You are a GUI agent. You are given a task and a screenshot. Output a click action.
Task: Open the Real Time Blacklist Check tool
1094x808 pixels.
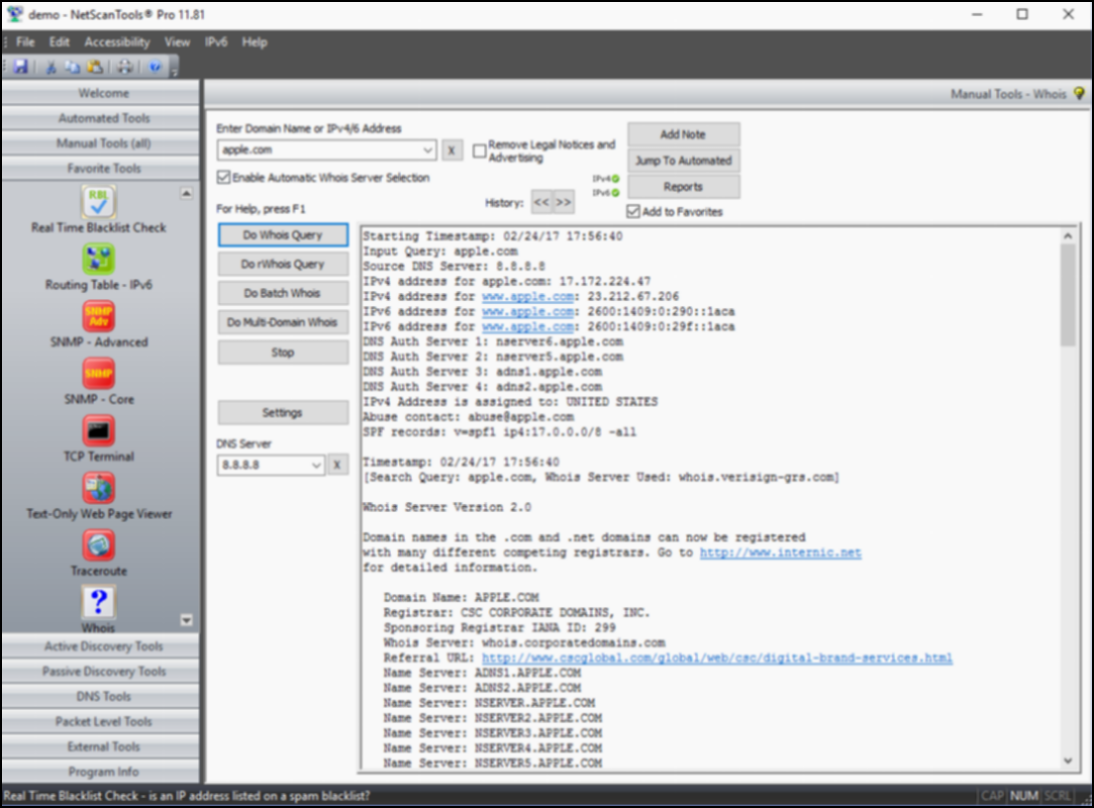pos(98,203)
